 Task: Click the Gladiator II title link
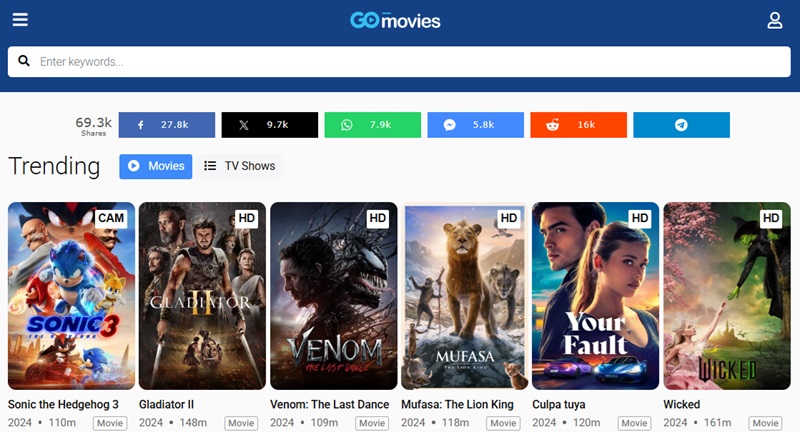tap(166, 404)
